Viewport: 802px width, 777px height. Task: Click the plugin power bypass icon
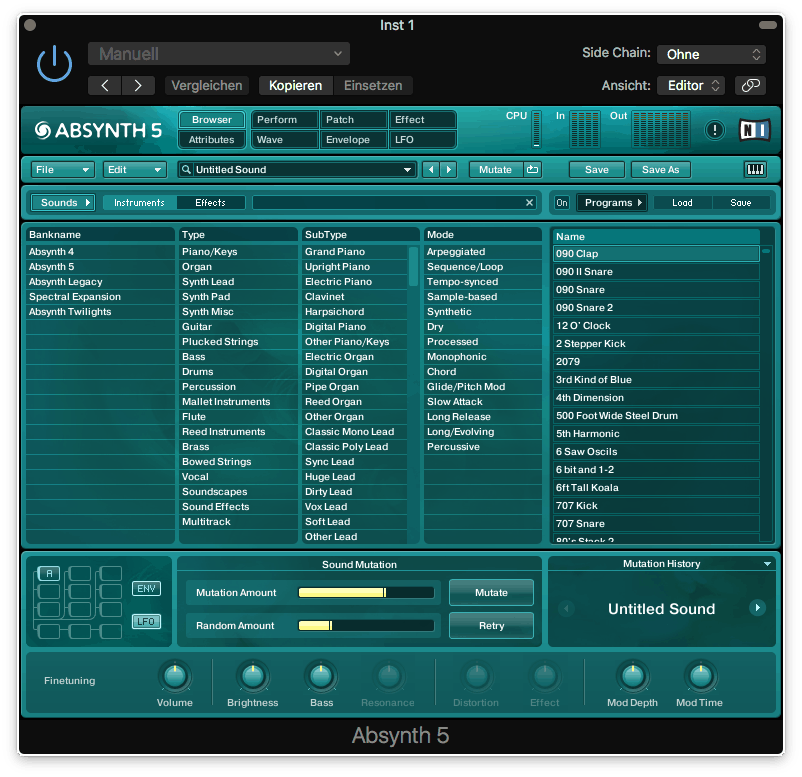pyautogui.click(x=54, y=64)
